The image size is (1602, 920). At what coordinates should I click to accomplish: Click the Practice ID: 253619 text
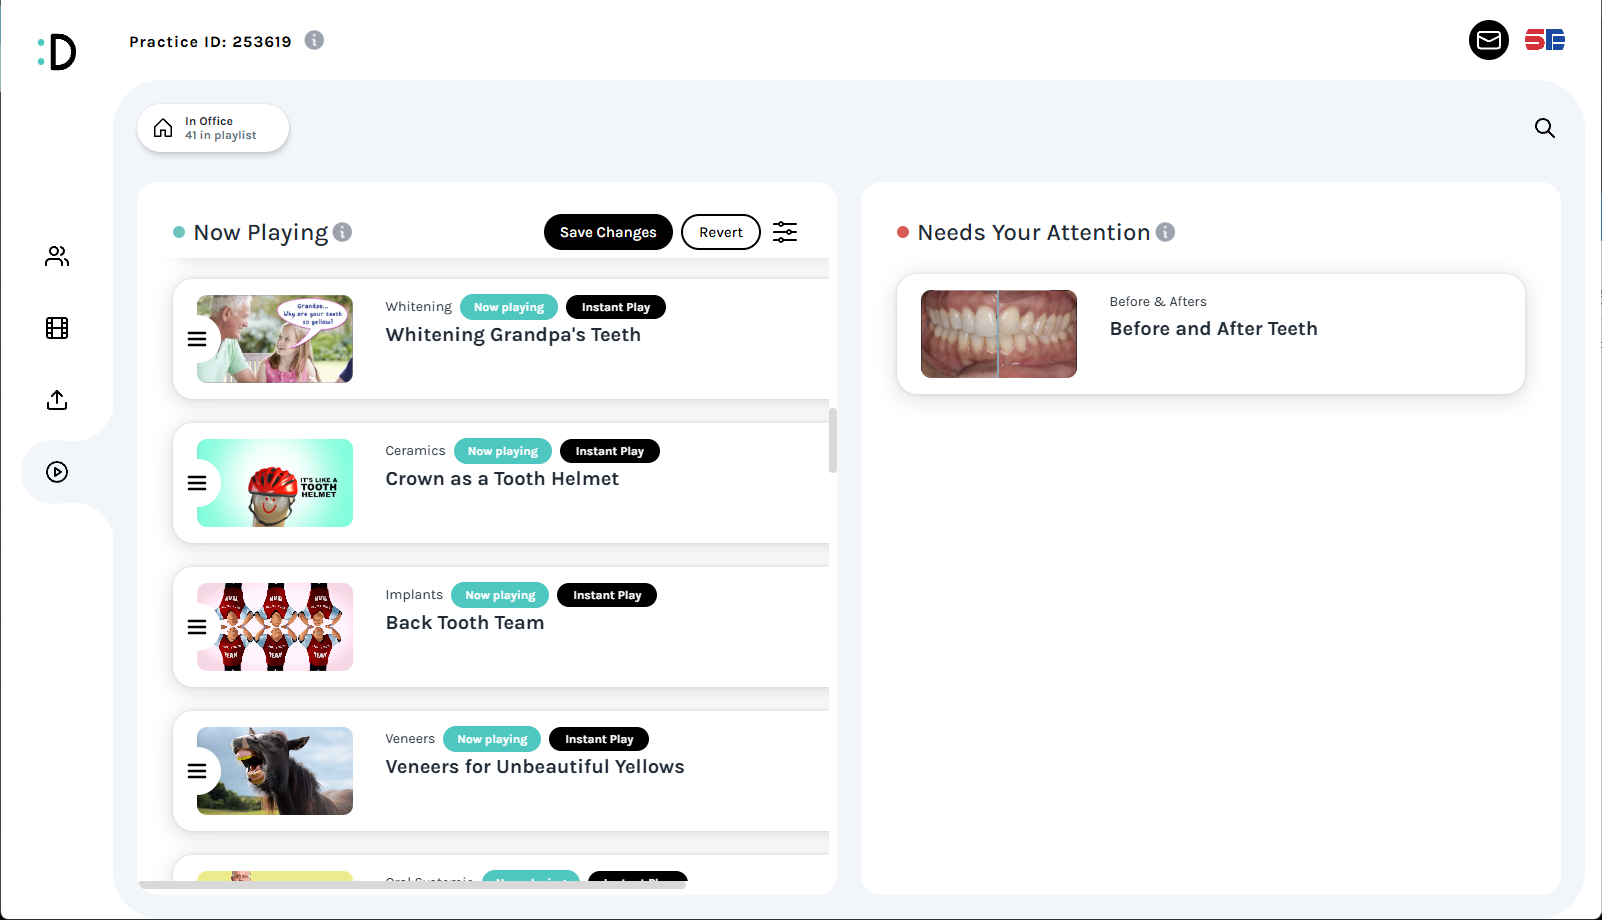click(210, 42)
